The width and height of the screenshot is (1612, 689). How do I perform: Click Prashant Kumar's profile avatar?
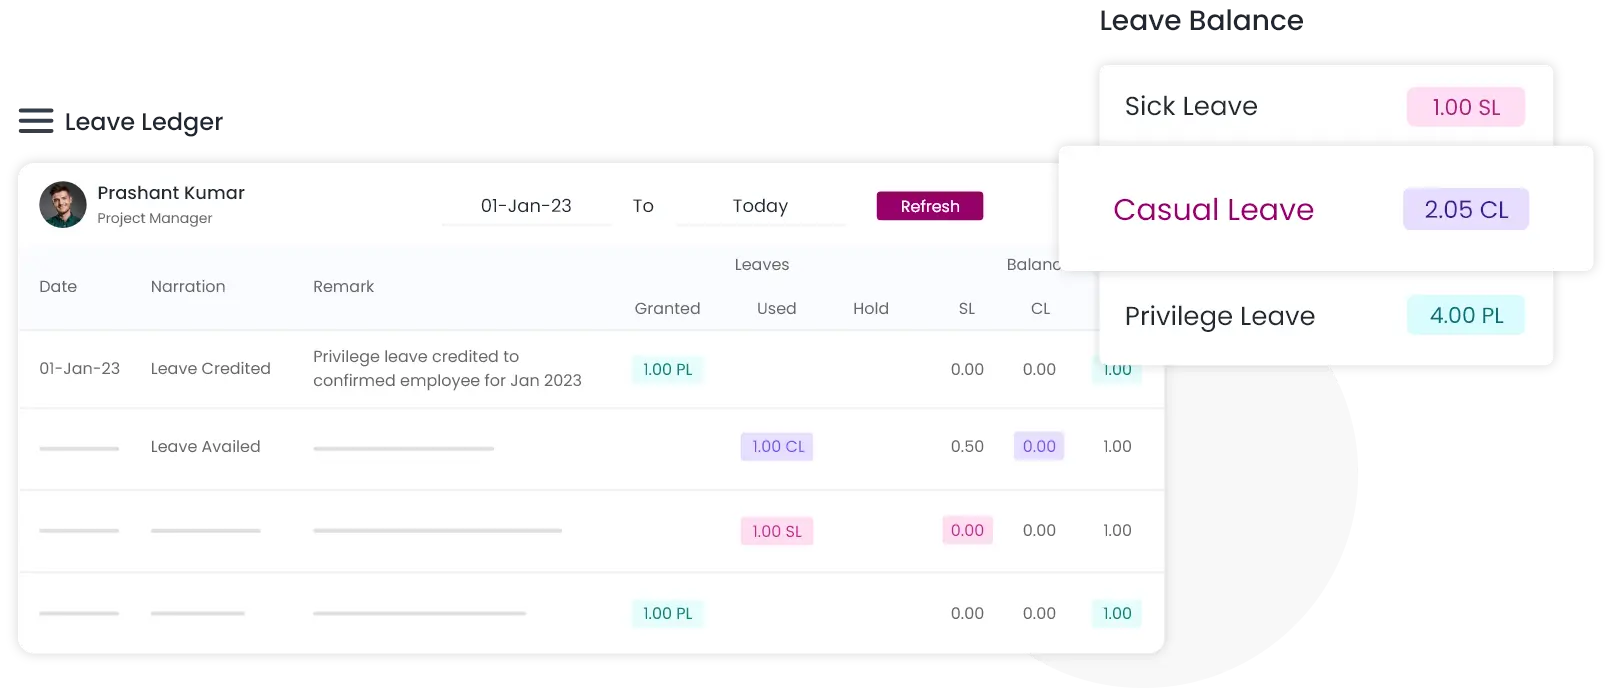pos(62,205)
